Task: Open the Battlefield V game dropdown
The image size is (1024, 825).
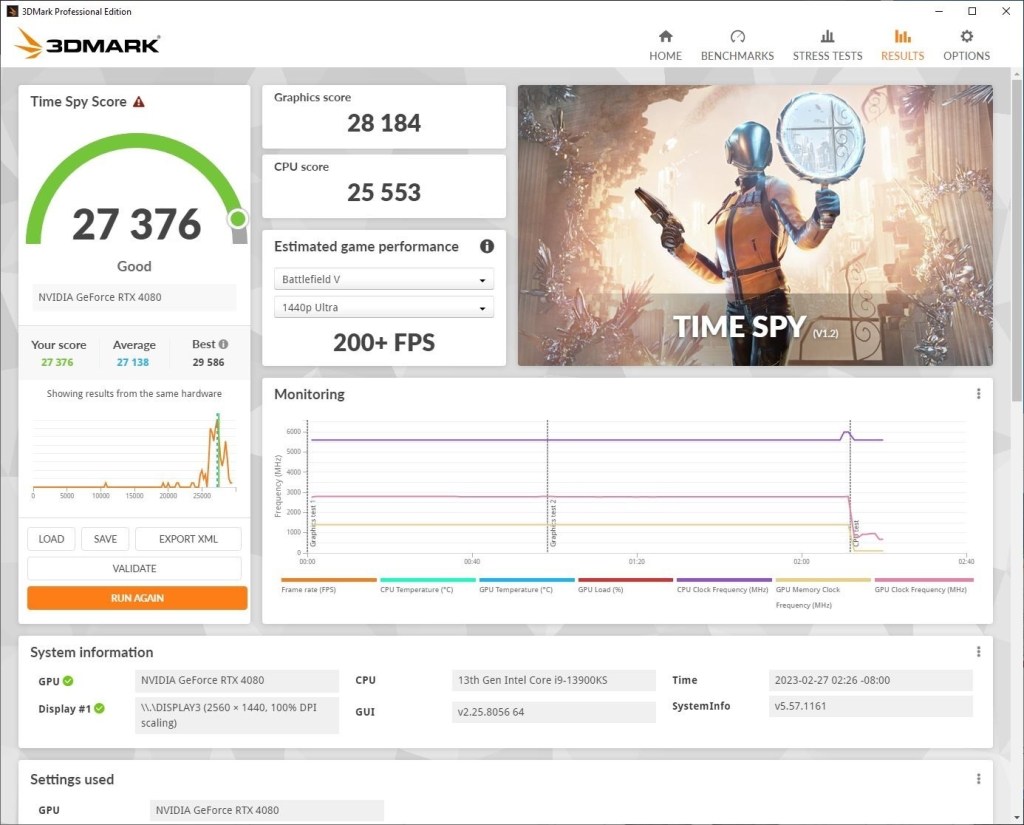Action: tap(384, 279)
